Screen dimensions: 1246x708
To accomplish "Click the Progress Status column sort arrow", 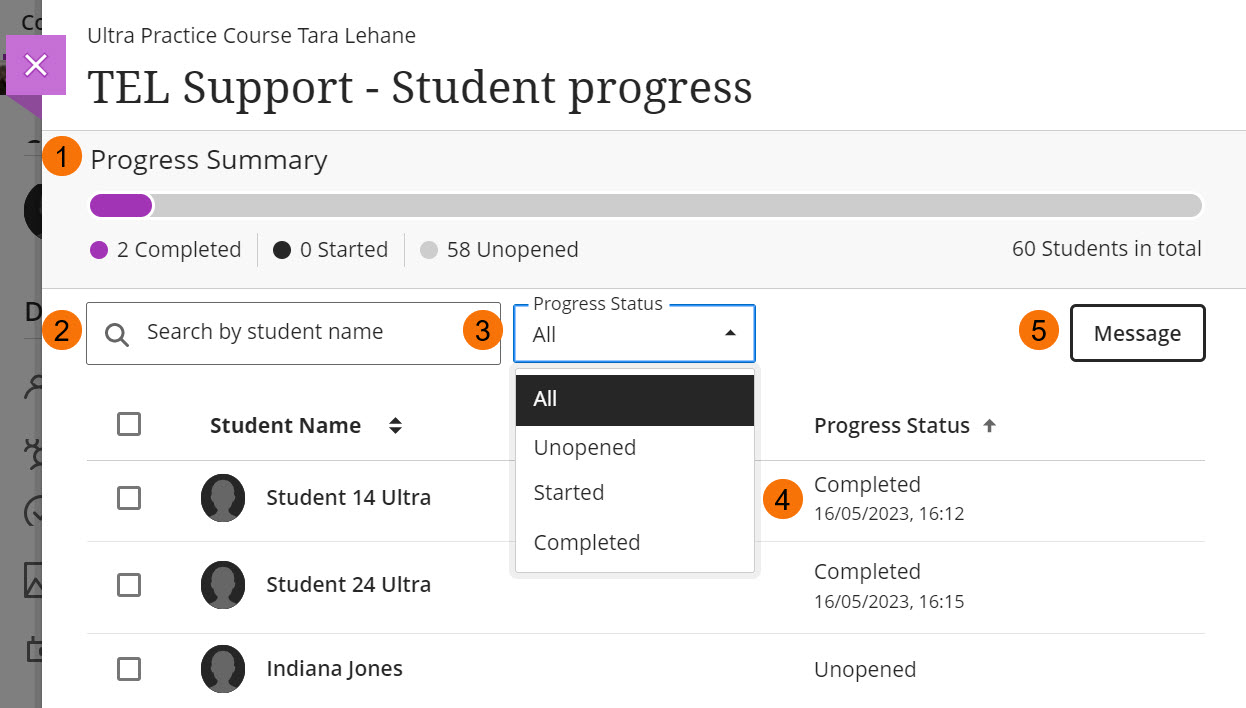I will (x=988, y=424).
